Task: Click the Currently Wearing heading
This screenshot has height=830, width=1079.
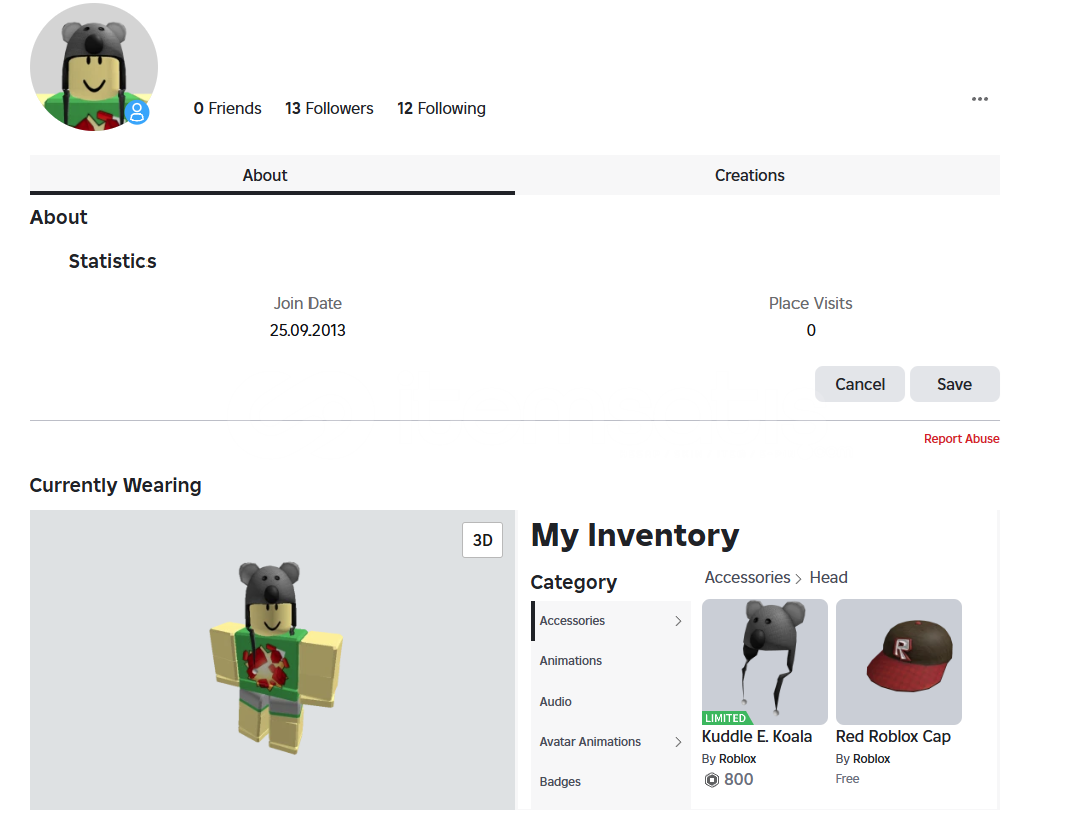Action: (116, 485)
